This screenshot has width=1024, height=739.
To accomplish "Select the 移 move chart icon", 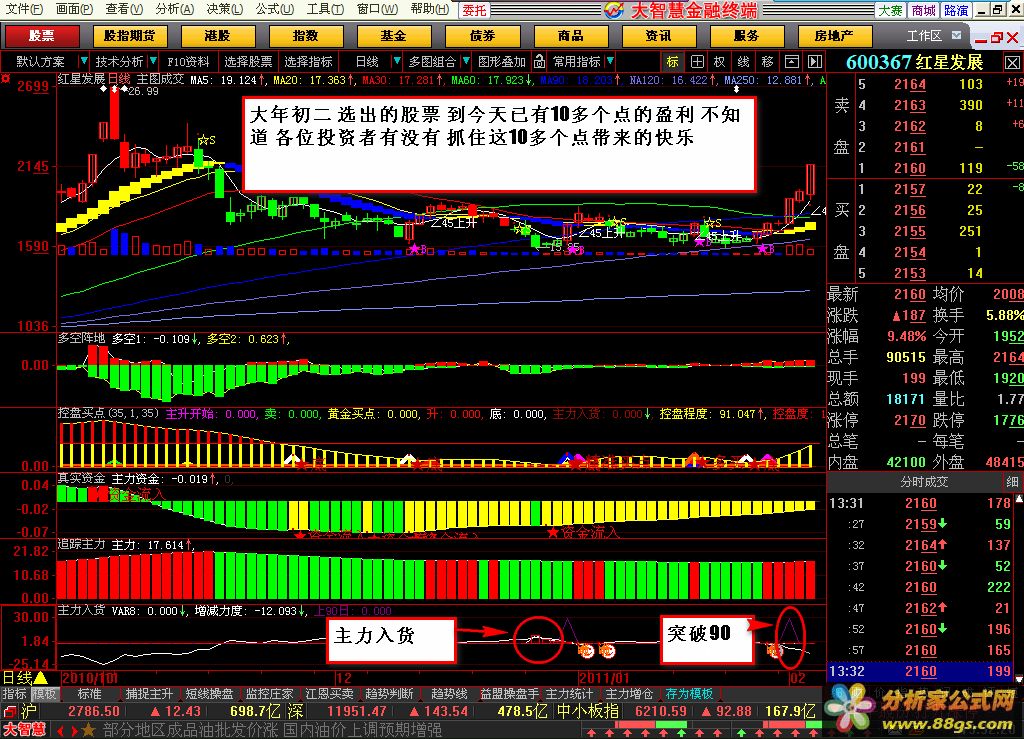I will click(x=767, y=61).
